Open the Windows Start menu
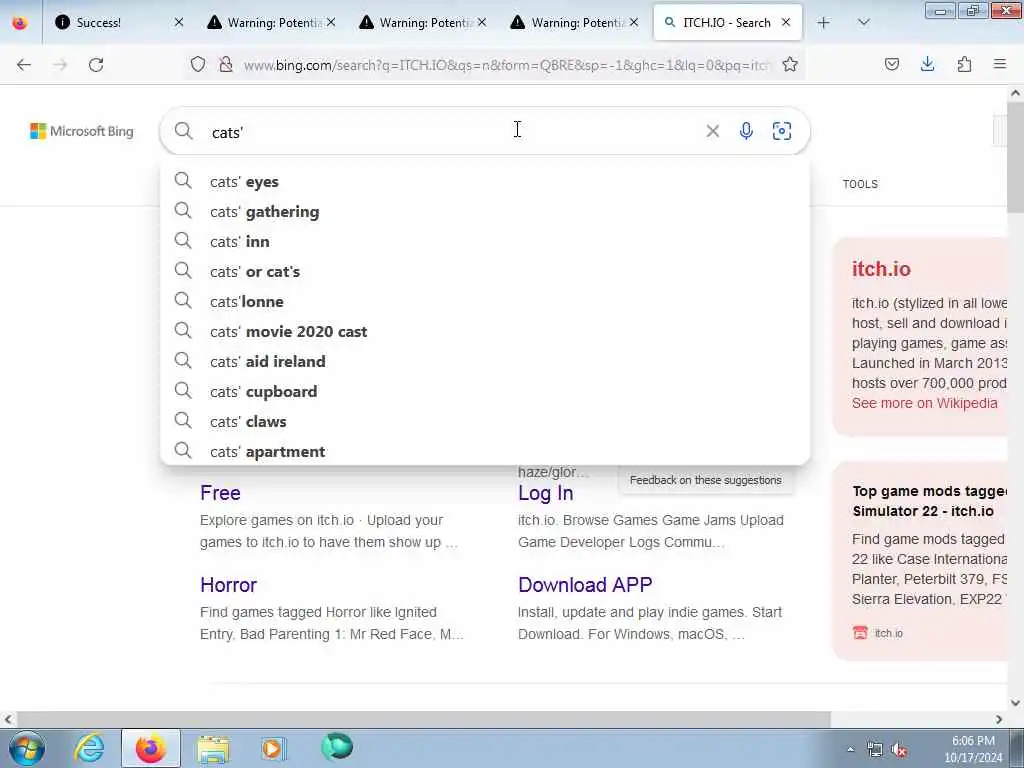Screen dimensions: 1024x768 27,748
